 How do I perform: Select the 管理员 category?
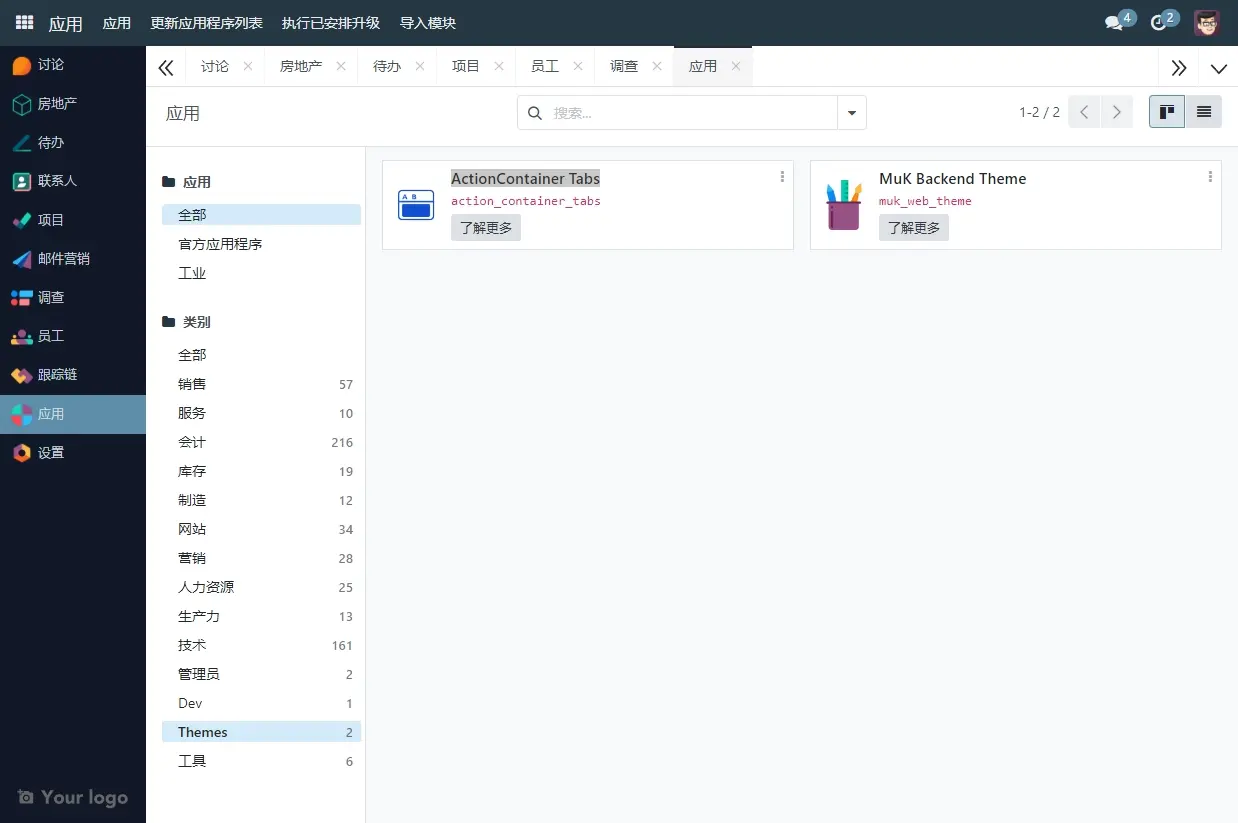261,674
